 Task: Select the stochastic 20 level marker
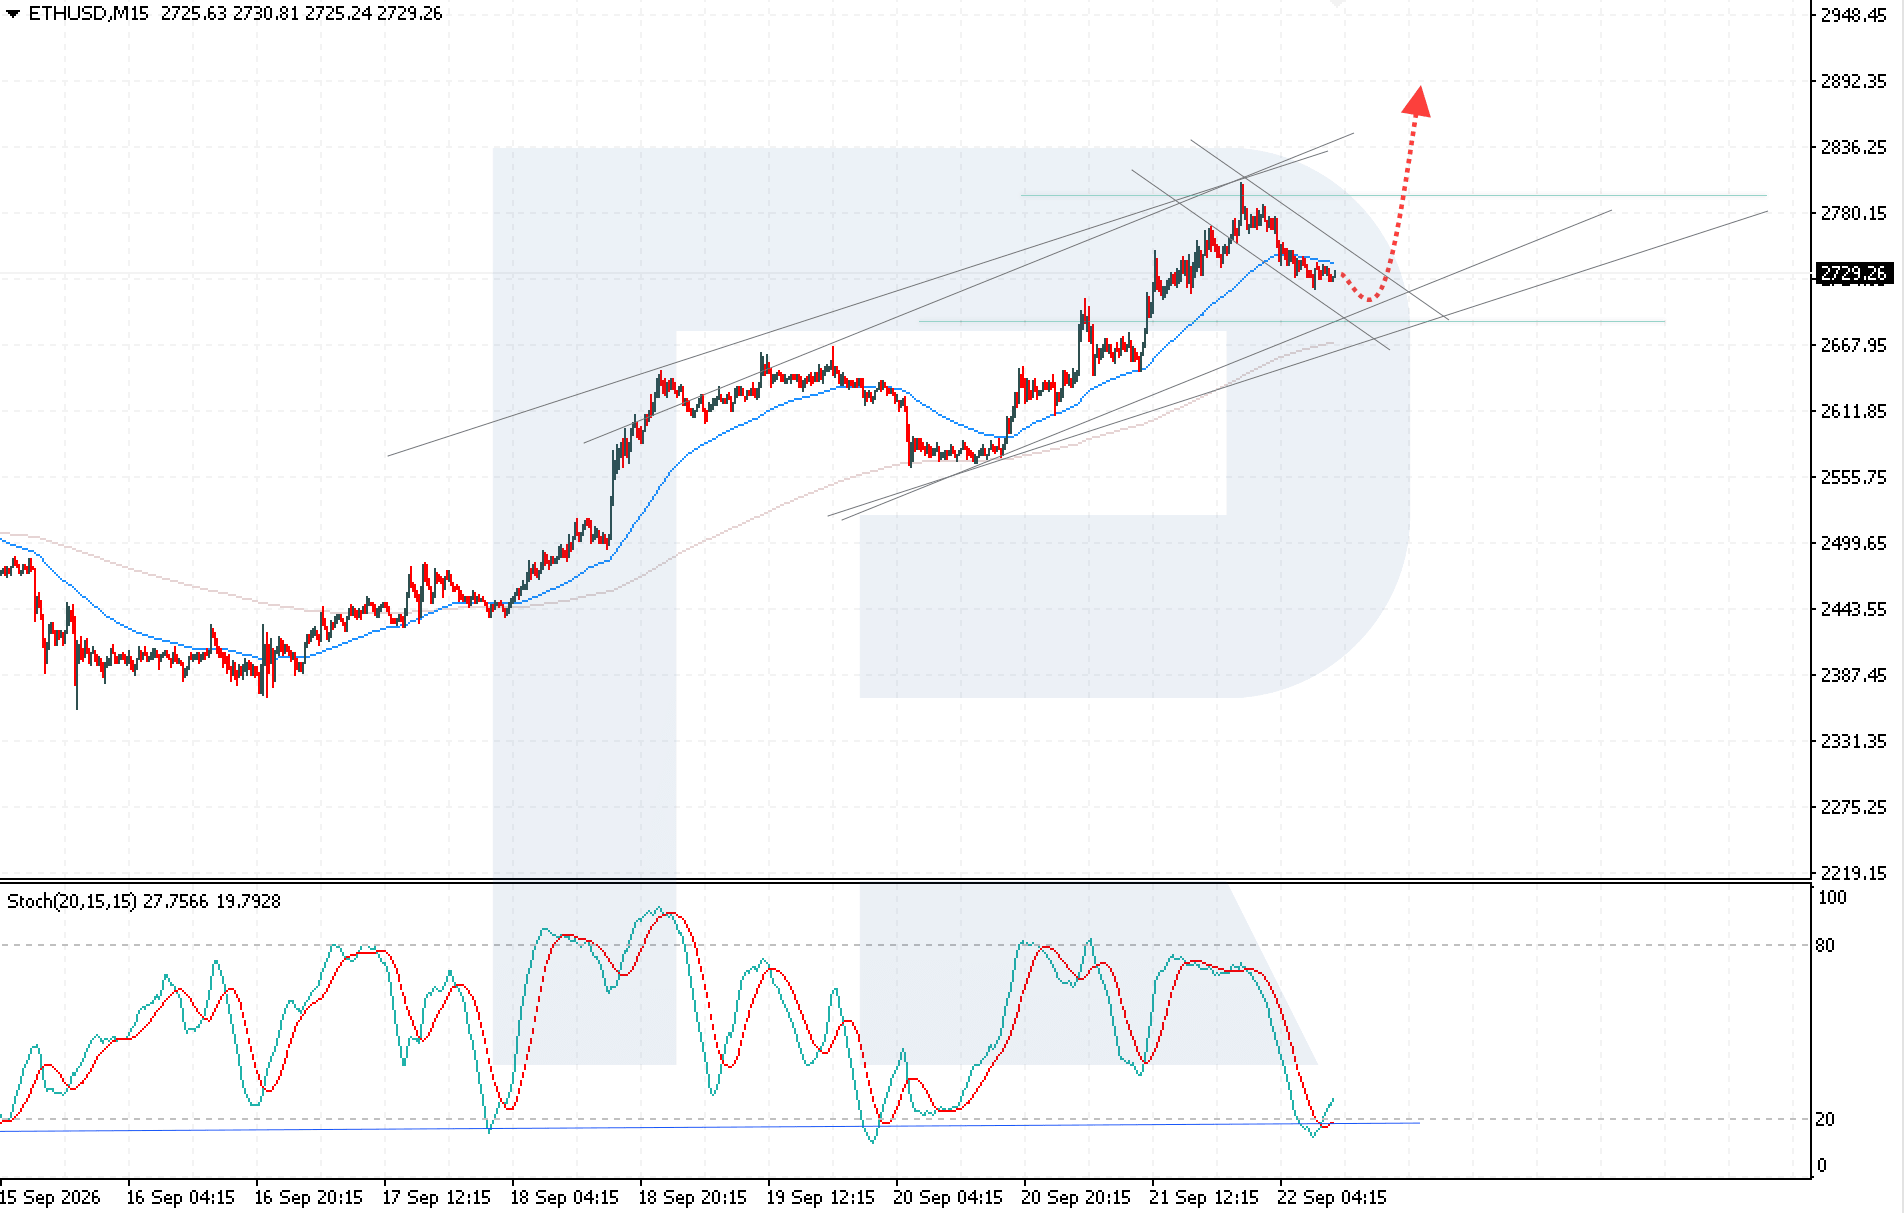1825,1119
